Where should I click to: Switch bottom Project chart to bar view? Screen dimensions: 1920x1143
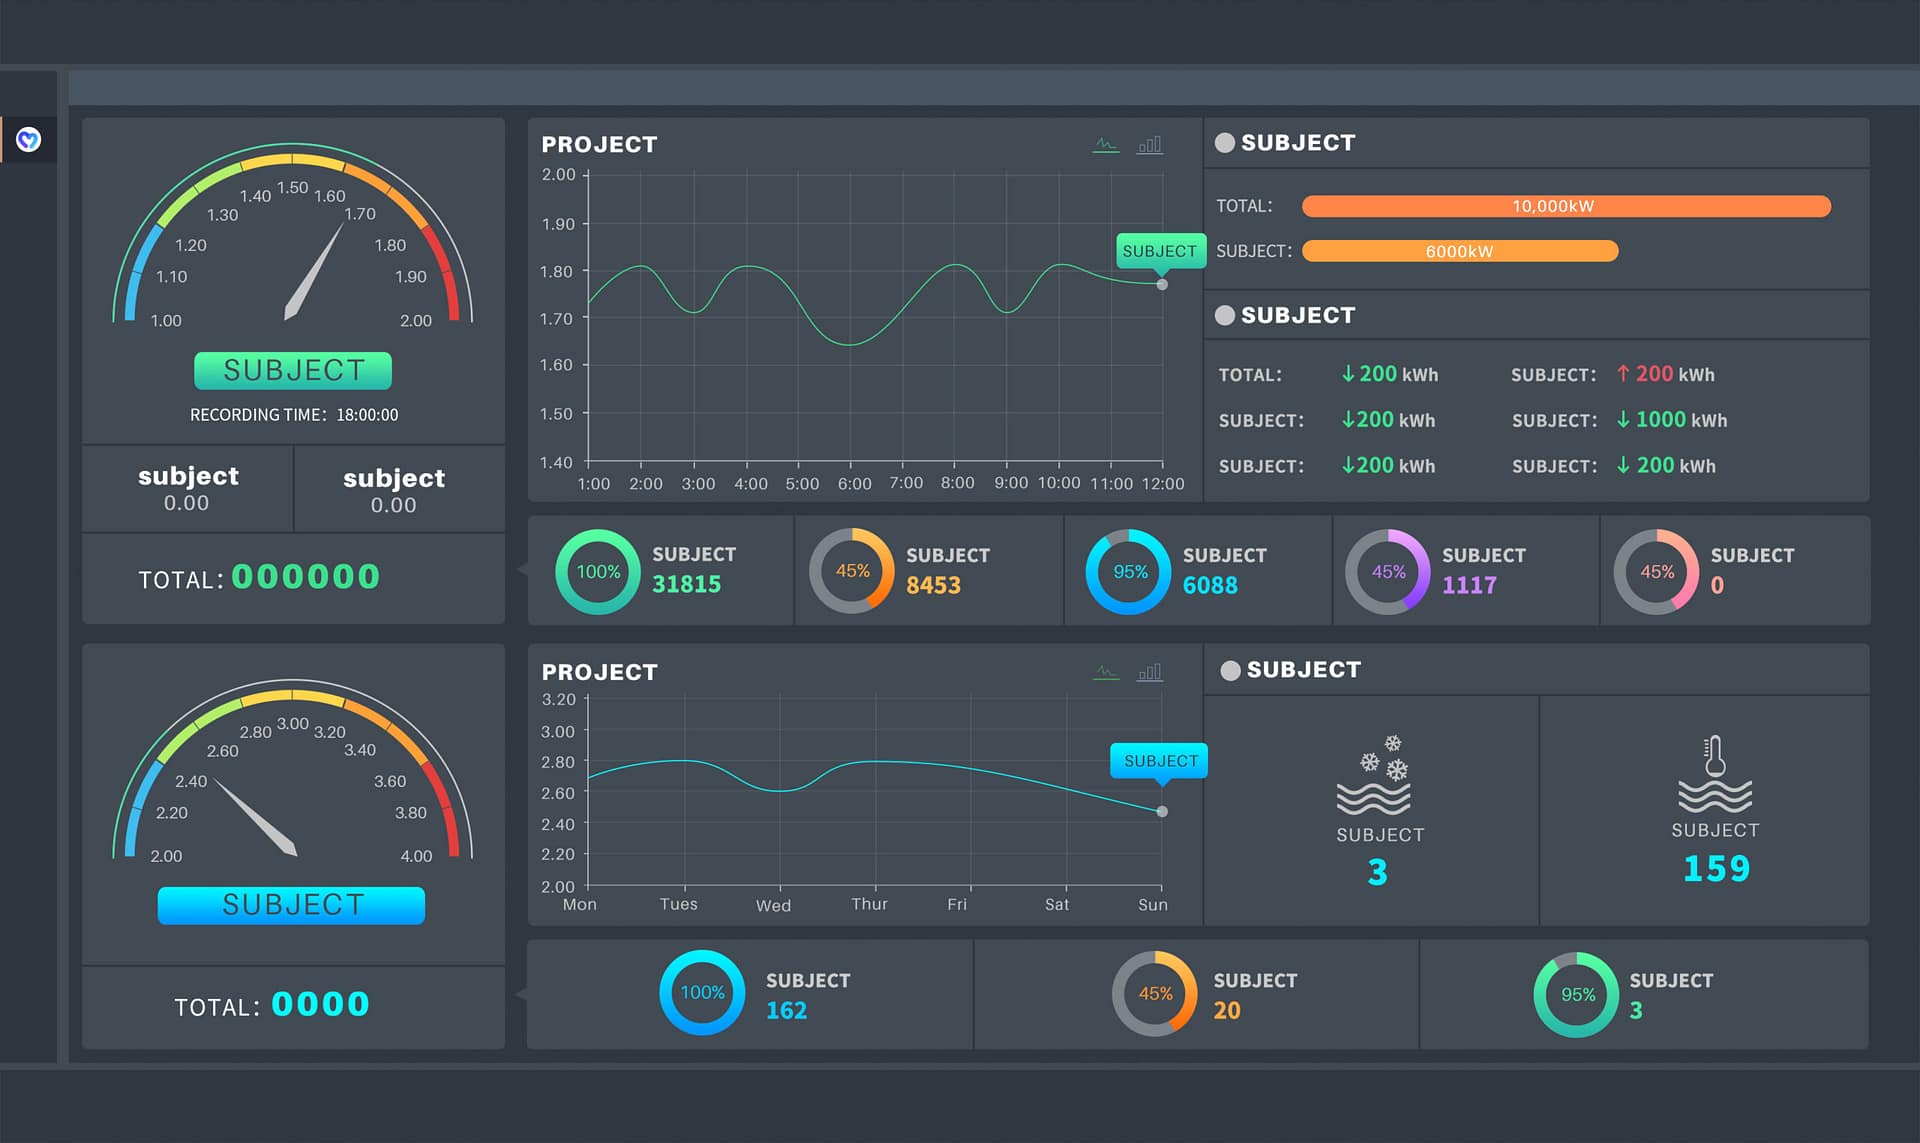tap(1150, 672)
